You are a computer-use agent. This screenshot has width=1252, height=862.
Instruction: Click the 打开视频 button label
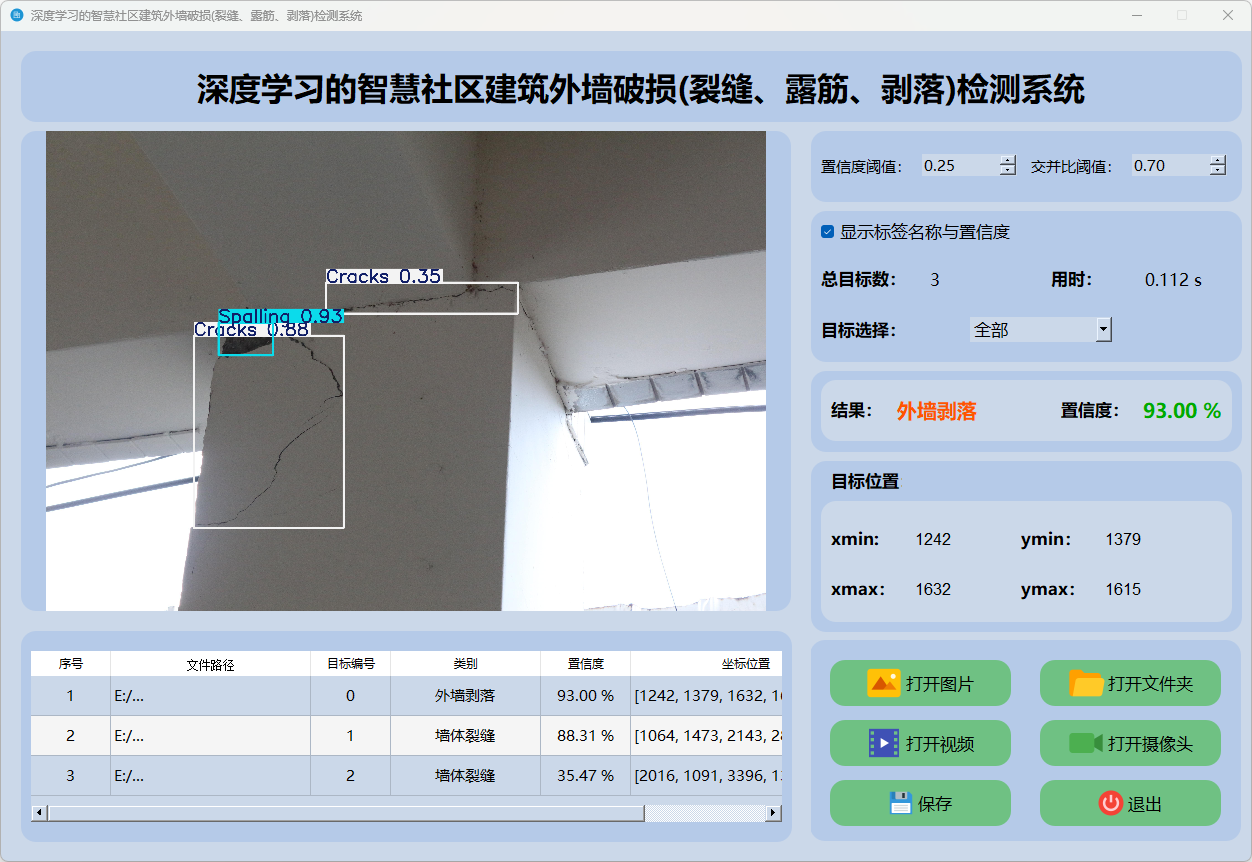pos(940,745)
